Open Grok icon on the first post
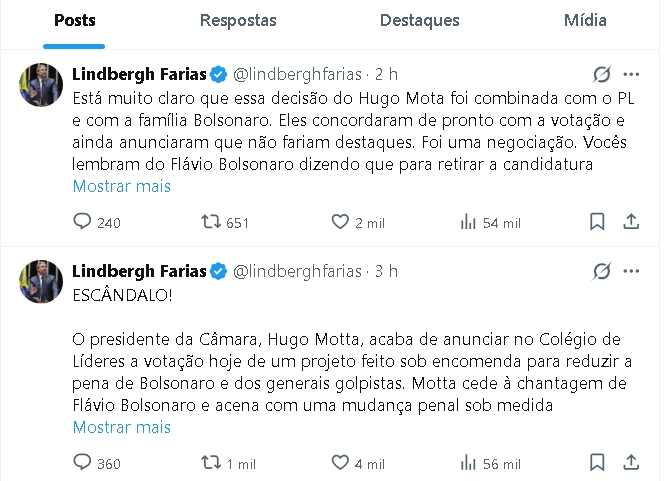 point(602,74)
